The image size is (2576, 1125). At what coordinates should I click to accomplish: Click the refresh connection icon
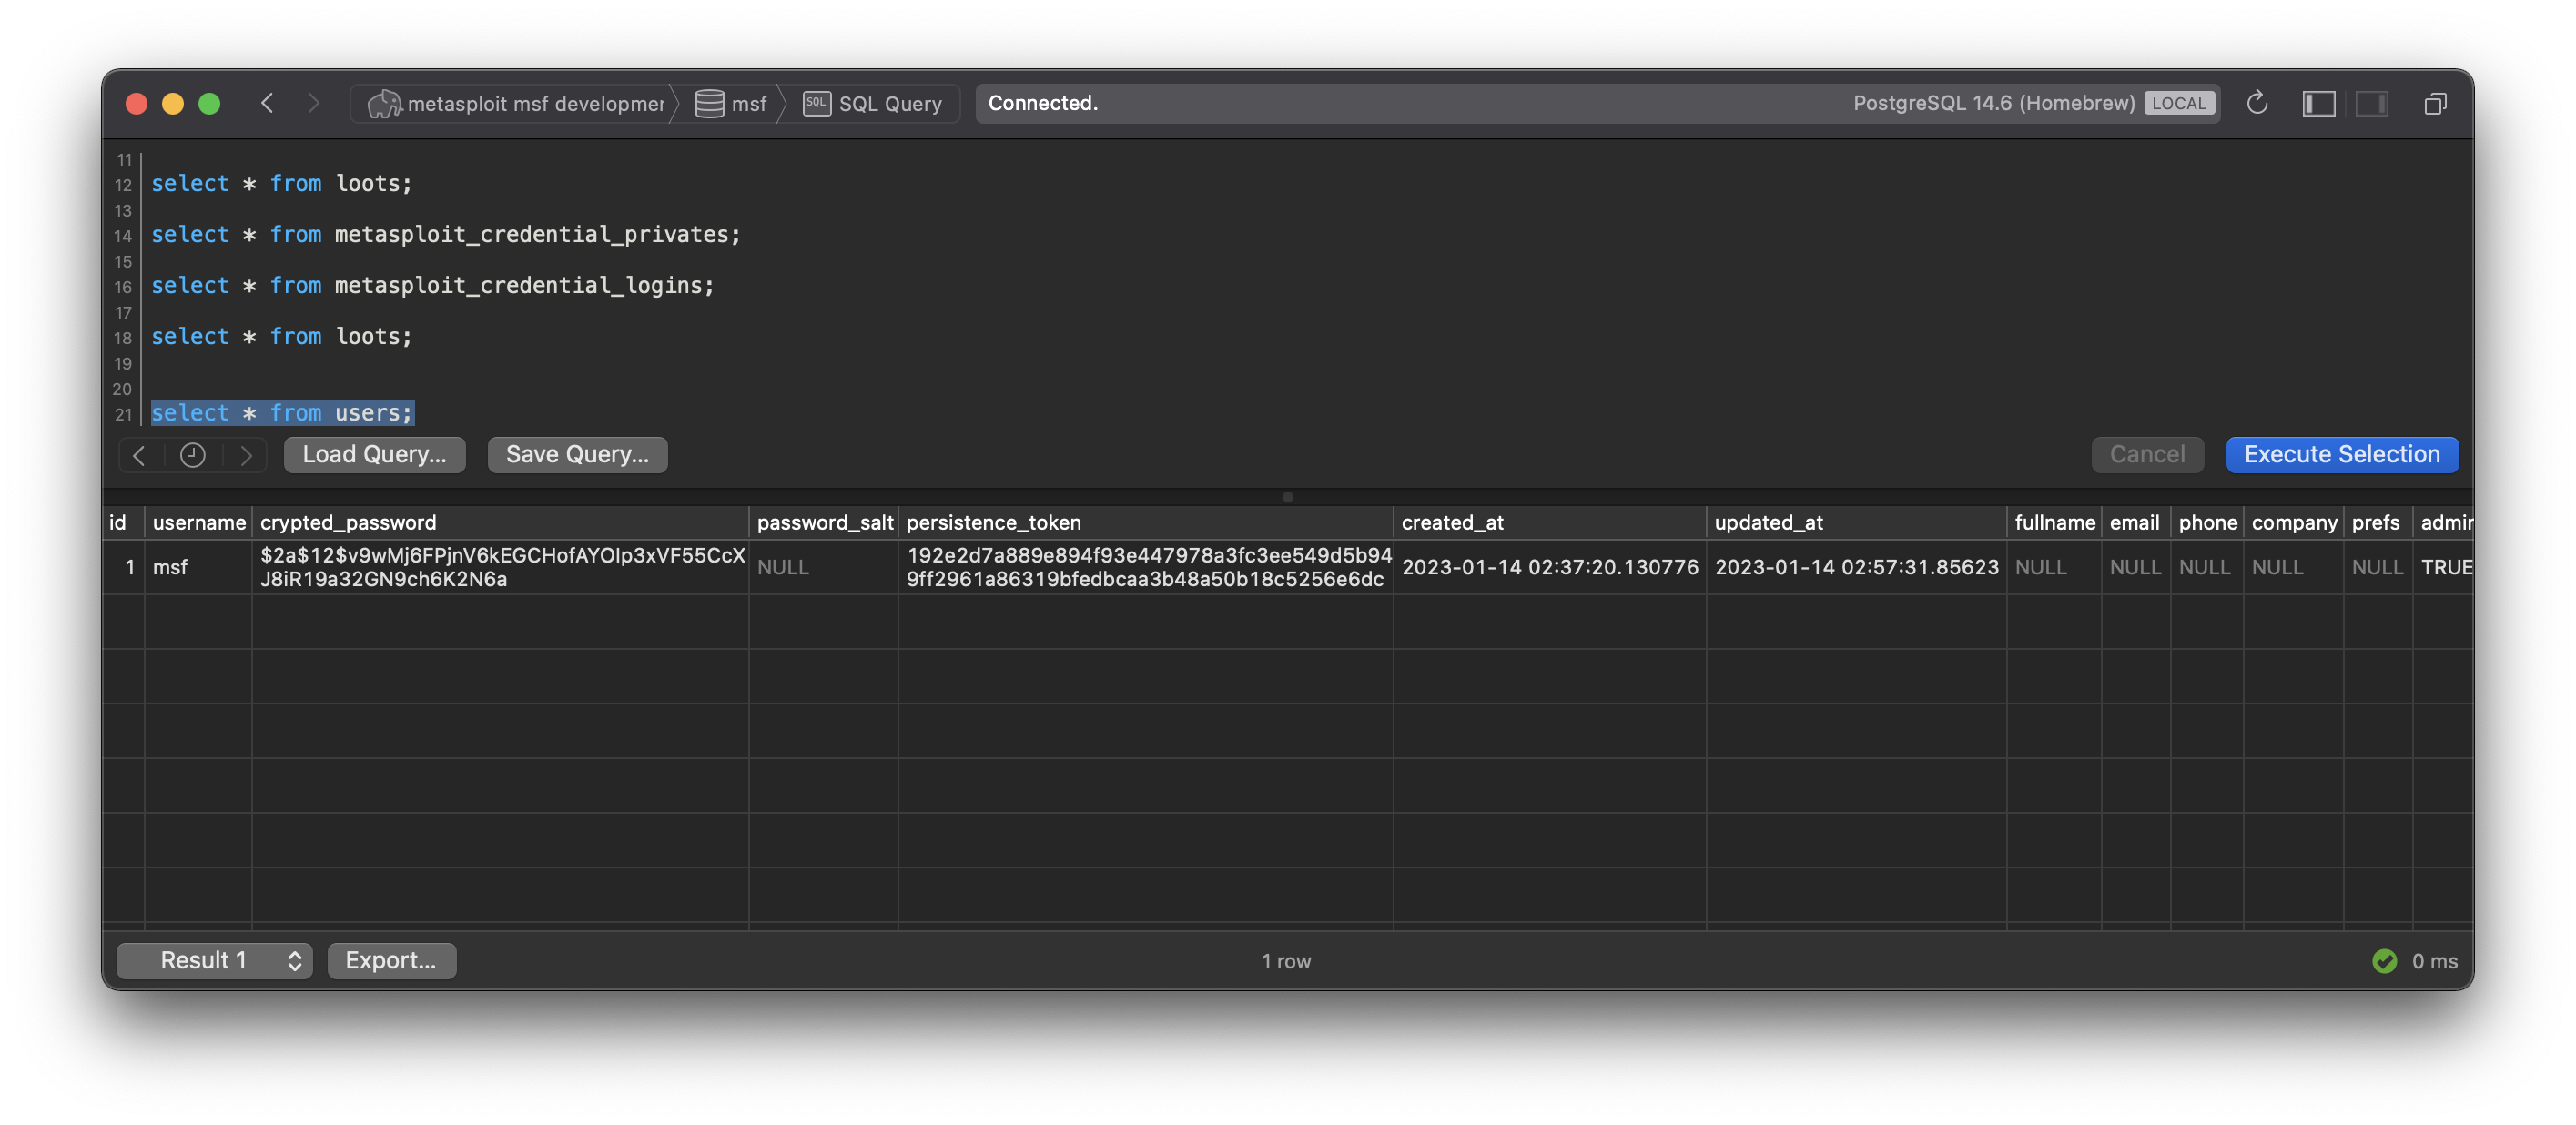(2257, 103)
